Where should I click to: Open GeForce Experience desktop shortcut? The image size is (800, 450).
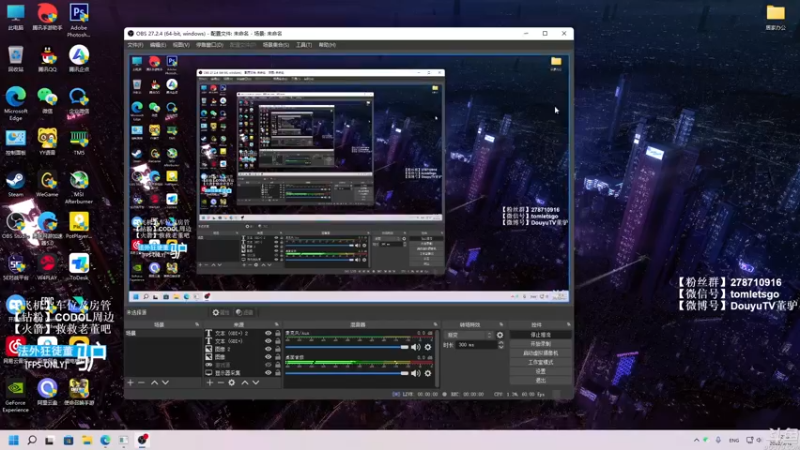coord(15,396)
